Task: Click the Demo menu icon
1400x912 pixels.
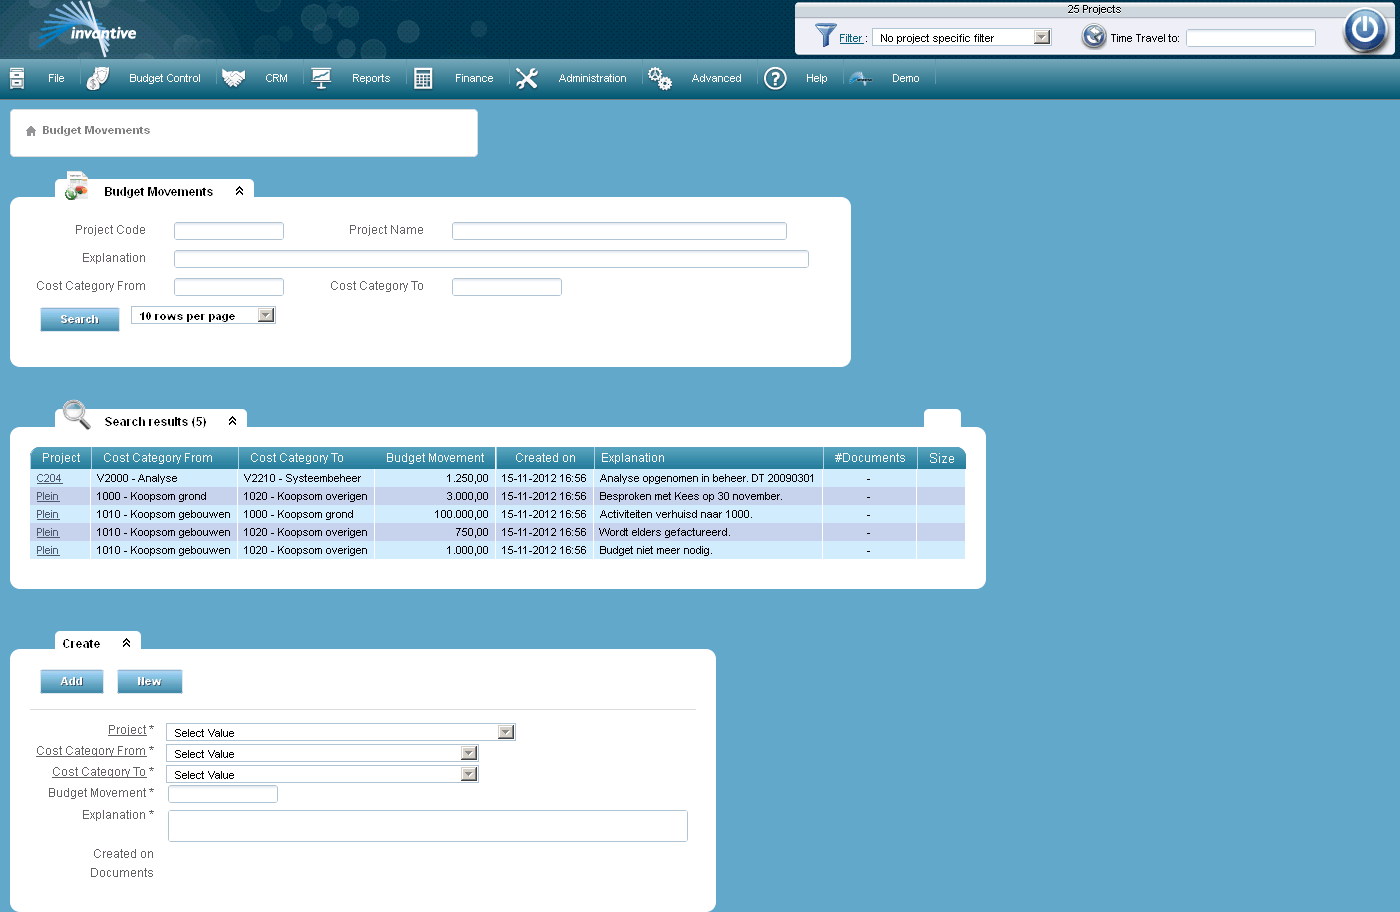Action: tap(861, 78)
